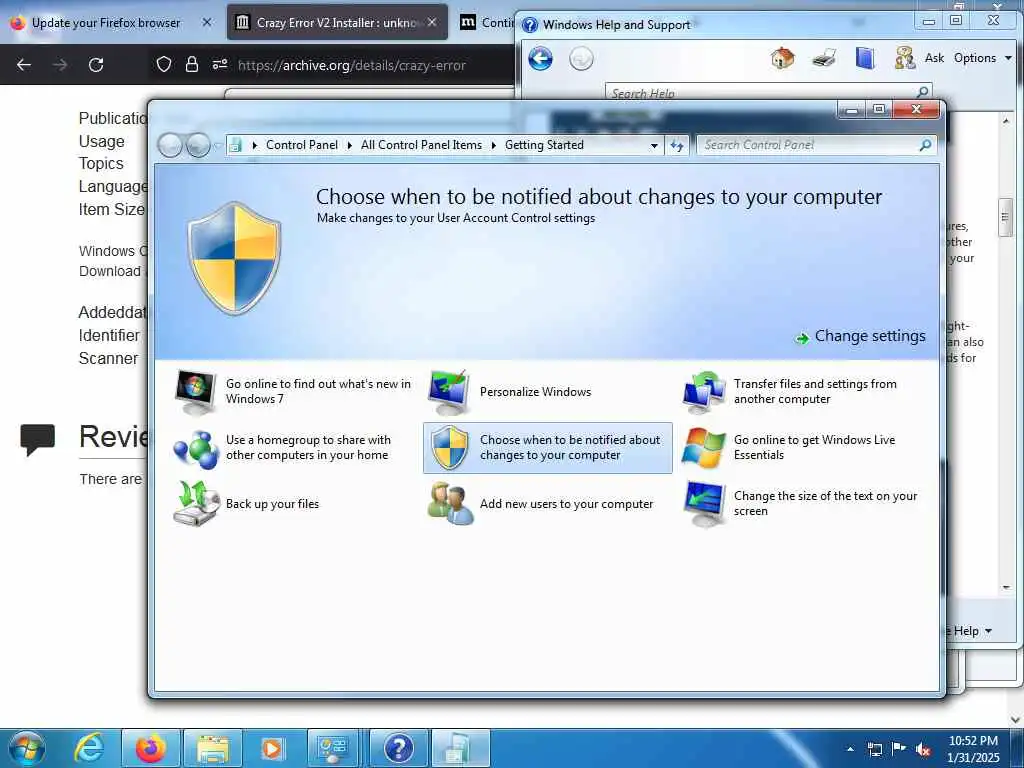
Task: Click the homegroup spheres icon
Action: [195, 449]
